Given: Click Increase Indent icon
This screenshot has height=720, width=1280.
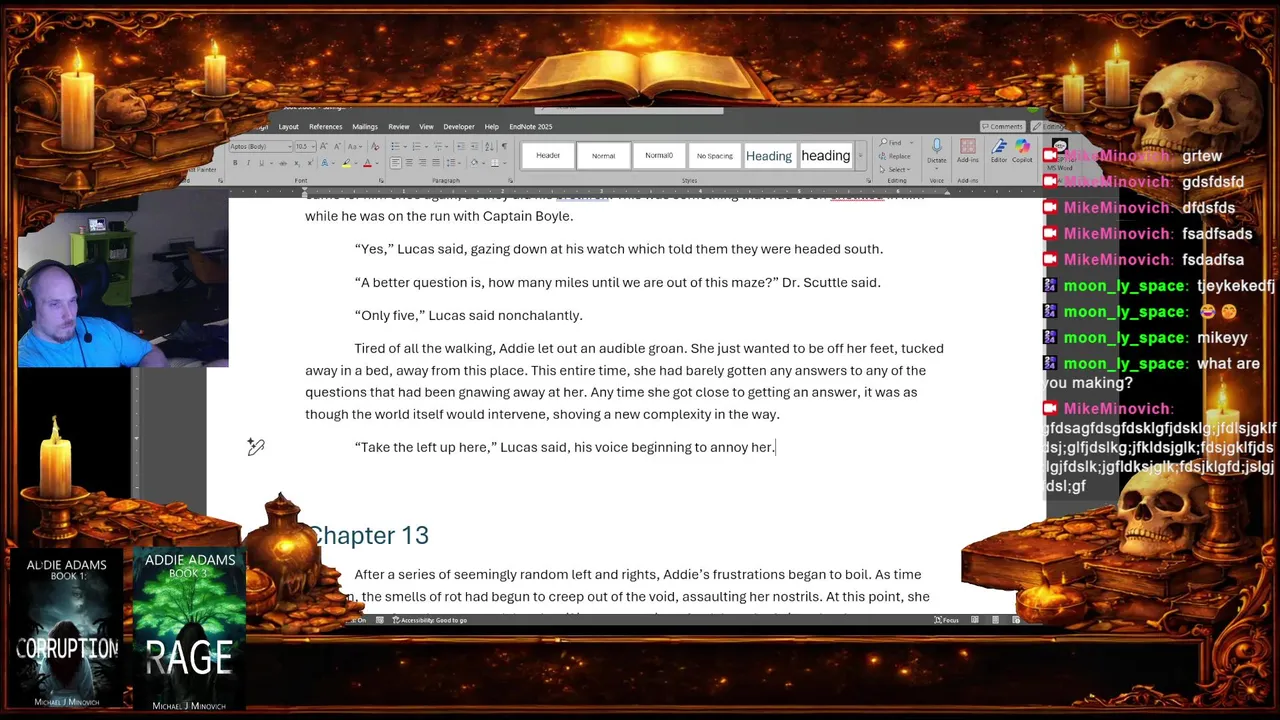Looking at the screenshot, I should tap(474, 146).
